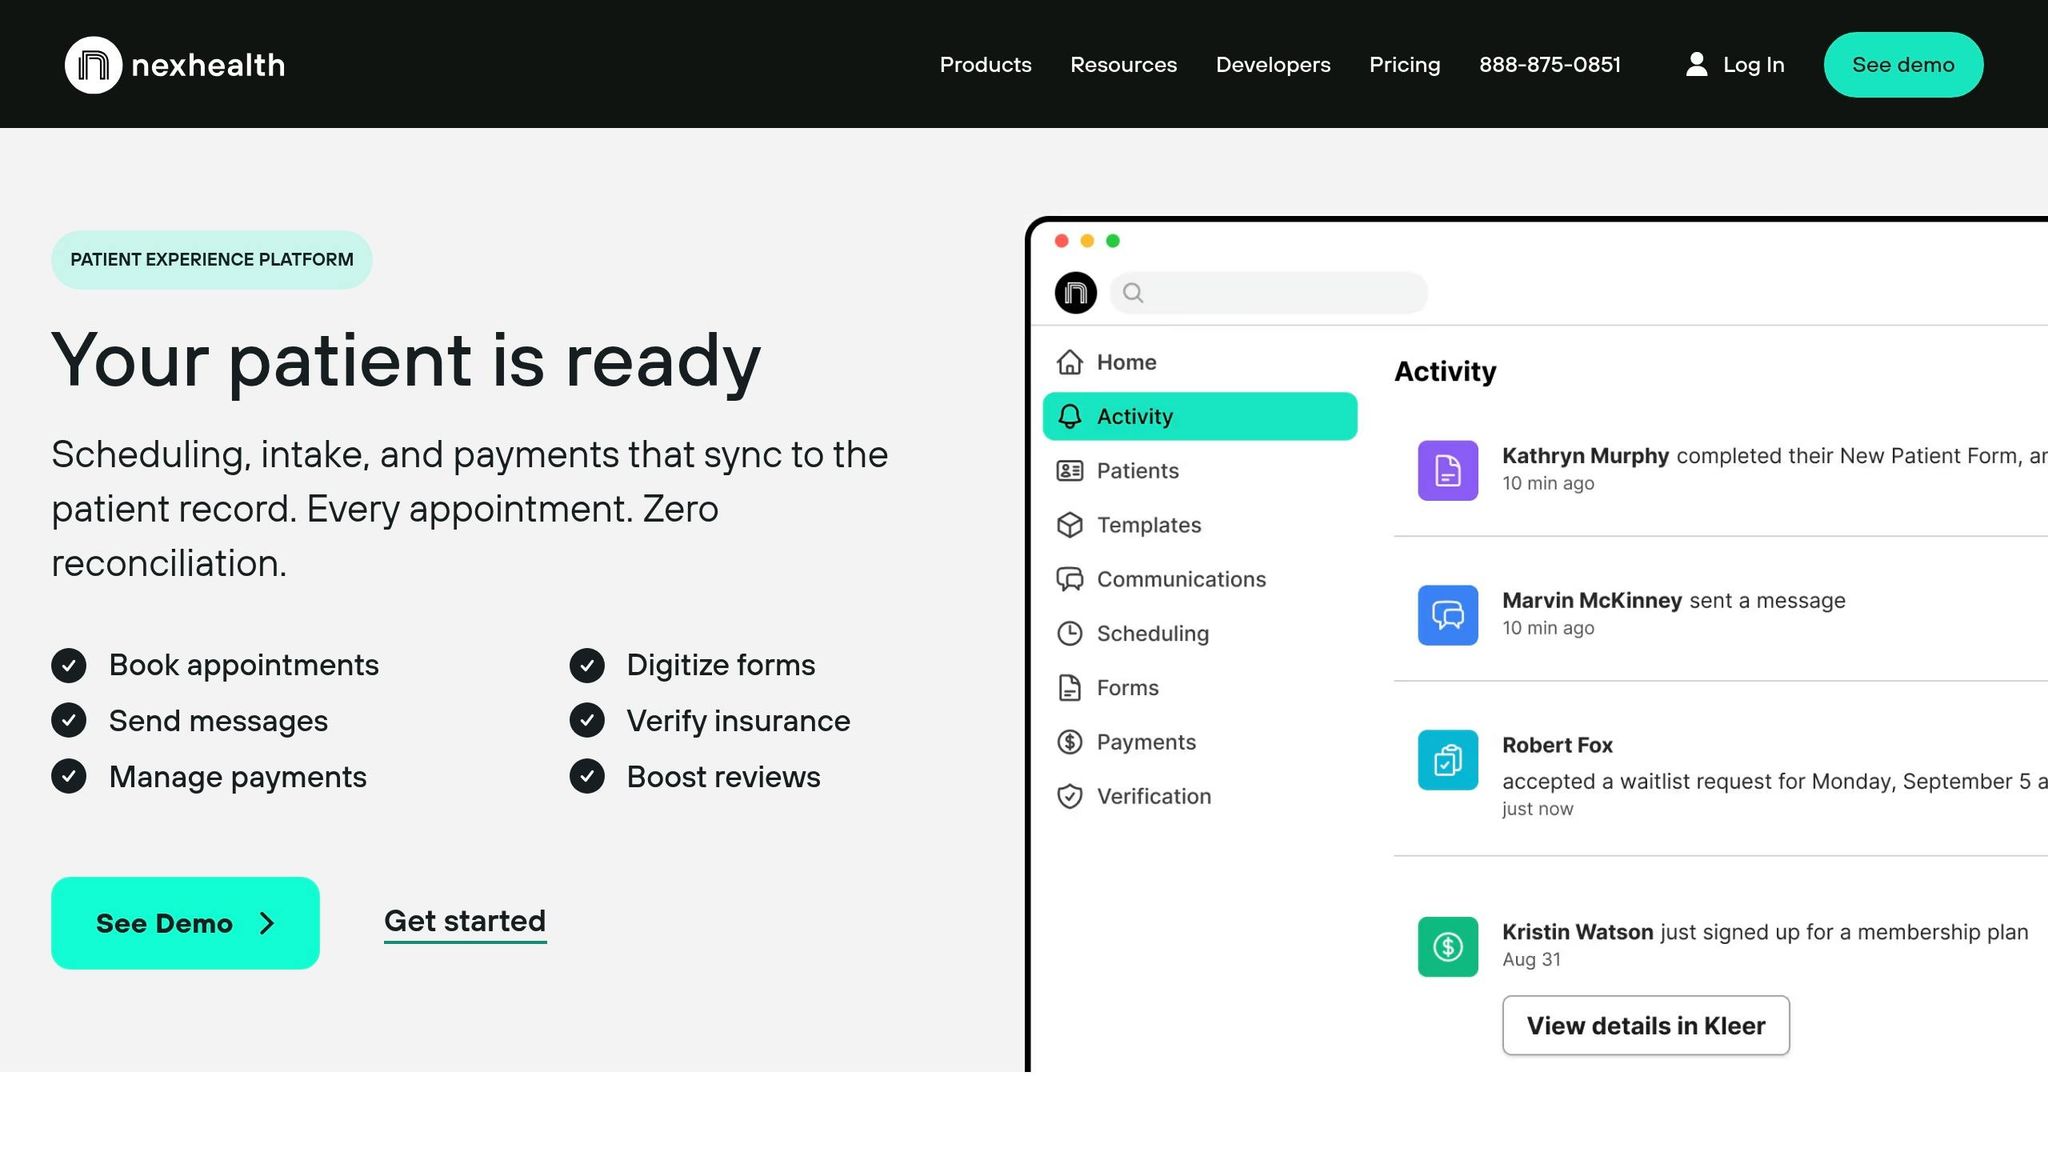This screenshot has width=2048, height=1152.
Task: Click the Communications chat bubble icon
Action: point(1070,579)
